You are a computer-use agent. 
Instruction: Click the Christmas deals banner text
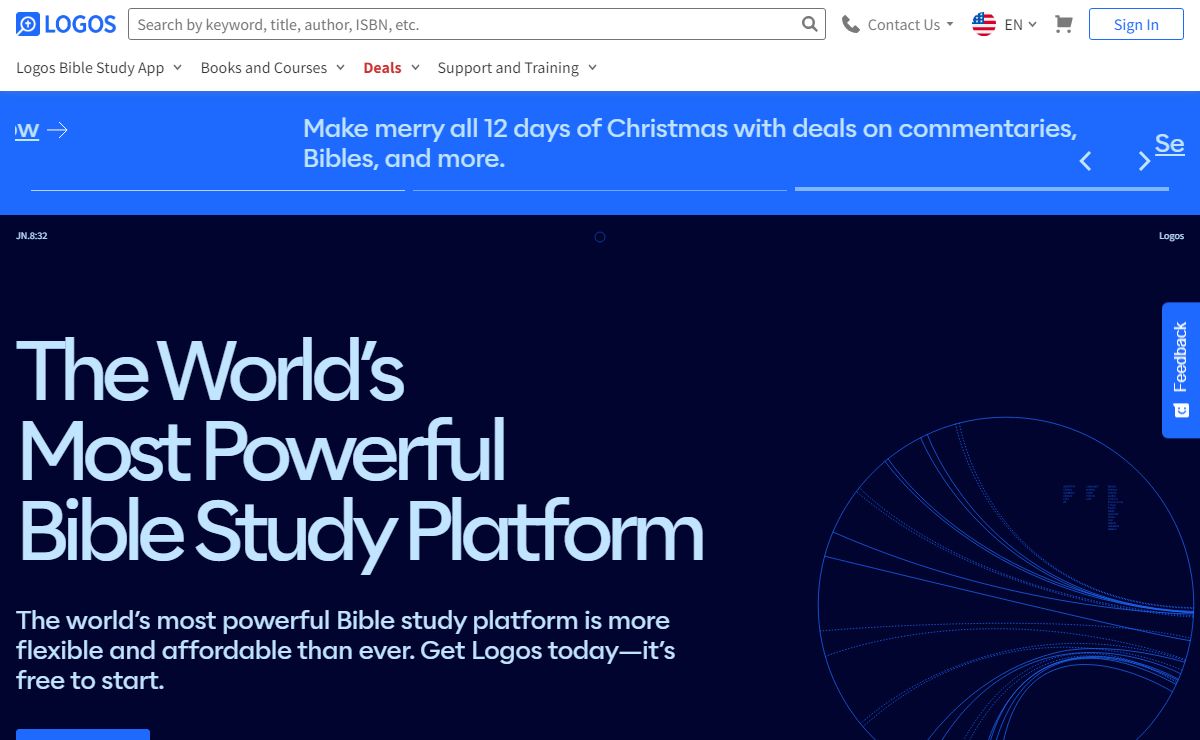(690, 143)
